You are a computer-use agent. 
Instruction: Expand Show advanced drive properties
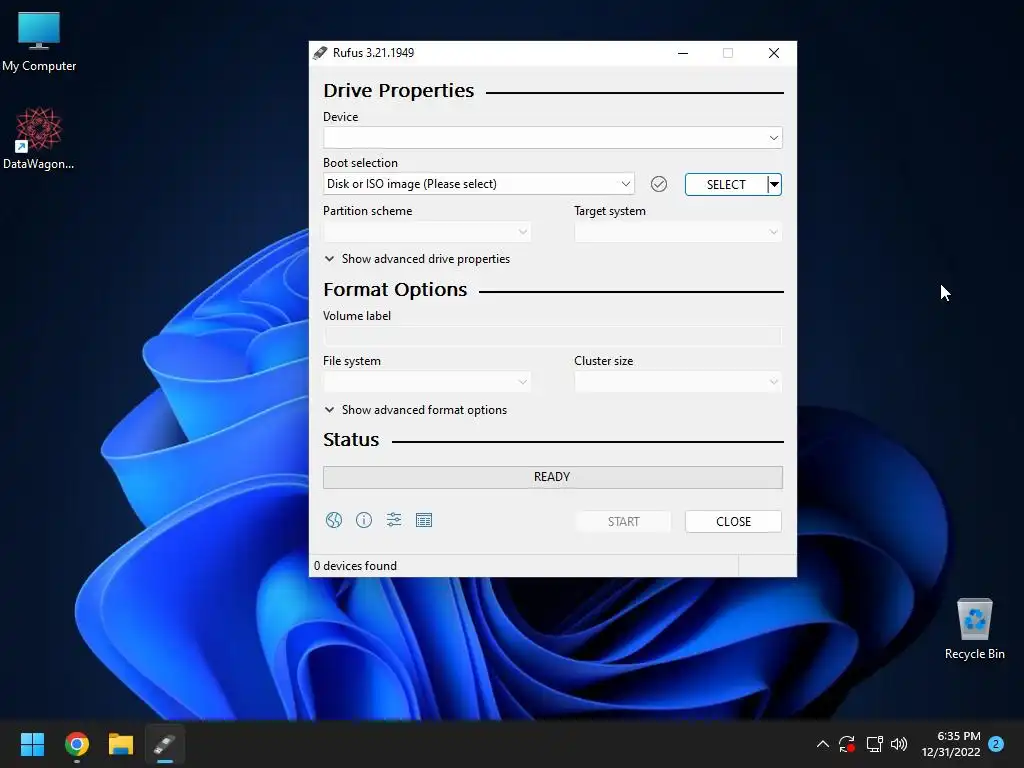click(417, 259)
